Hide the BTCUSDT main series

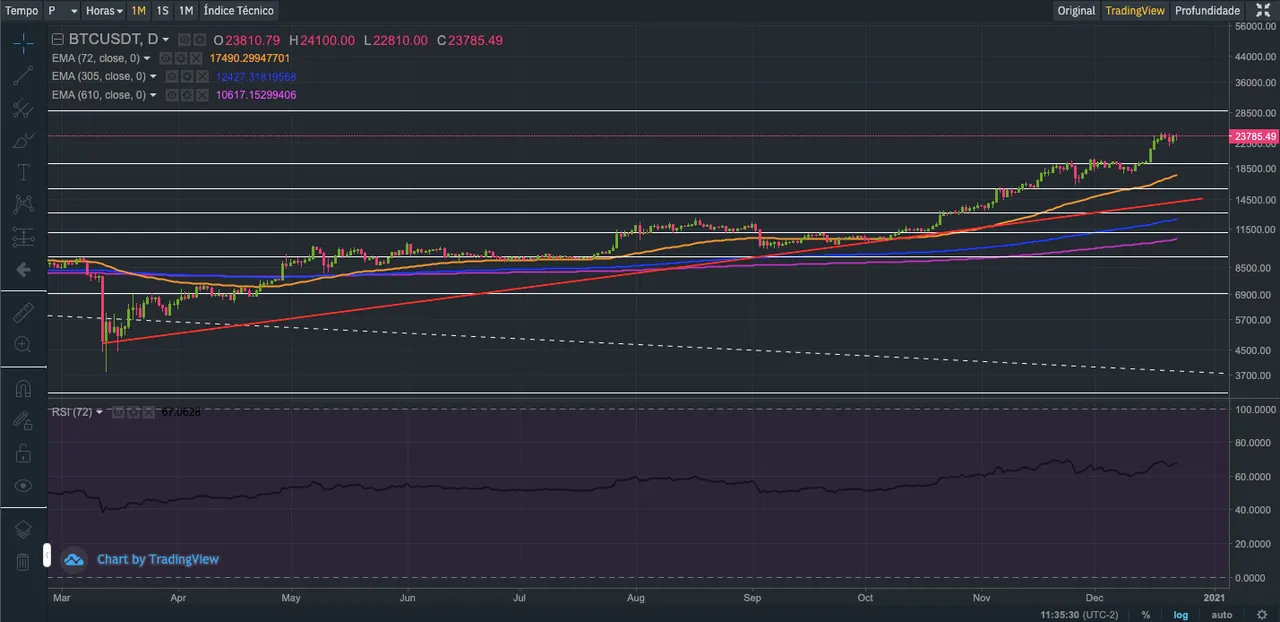(184, 40)
